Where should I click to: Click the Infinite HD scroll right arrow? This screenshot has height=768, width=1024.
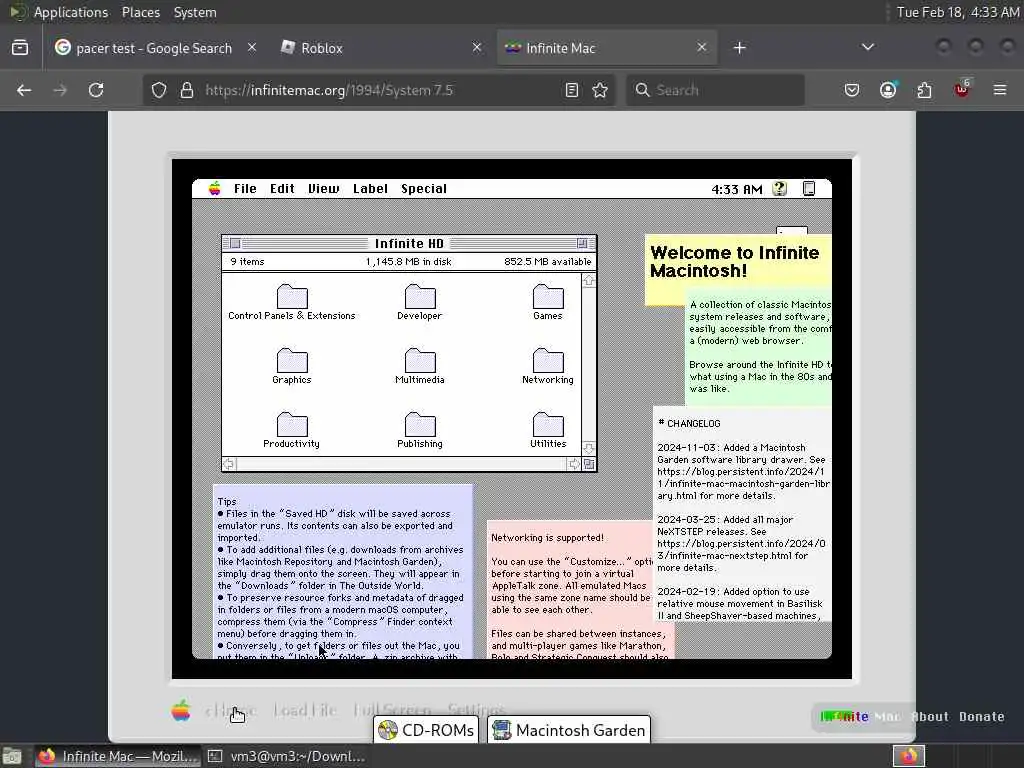coord(574,464)
